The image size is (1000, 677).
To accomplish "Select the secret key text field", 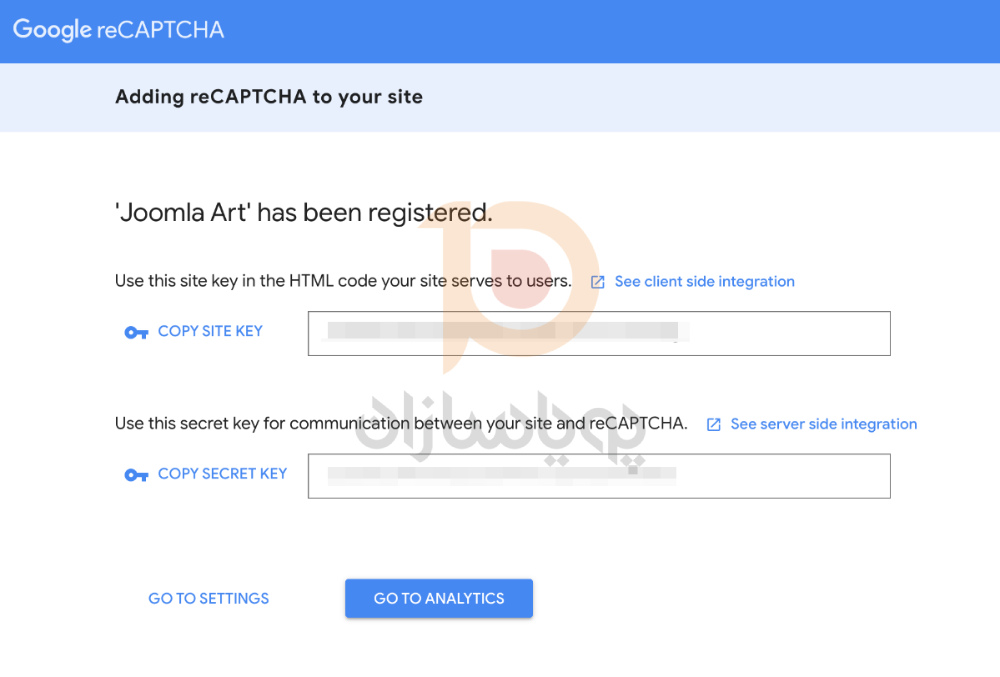I will tap(598, 476).
